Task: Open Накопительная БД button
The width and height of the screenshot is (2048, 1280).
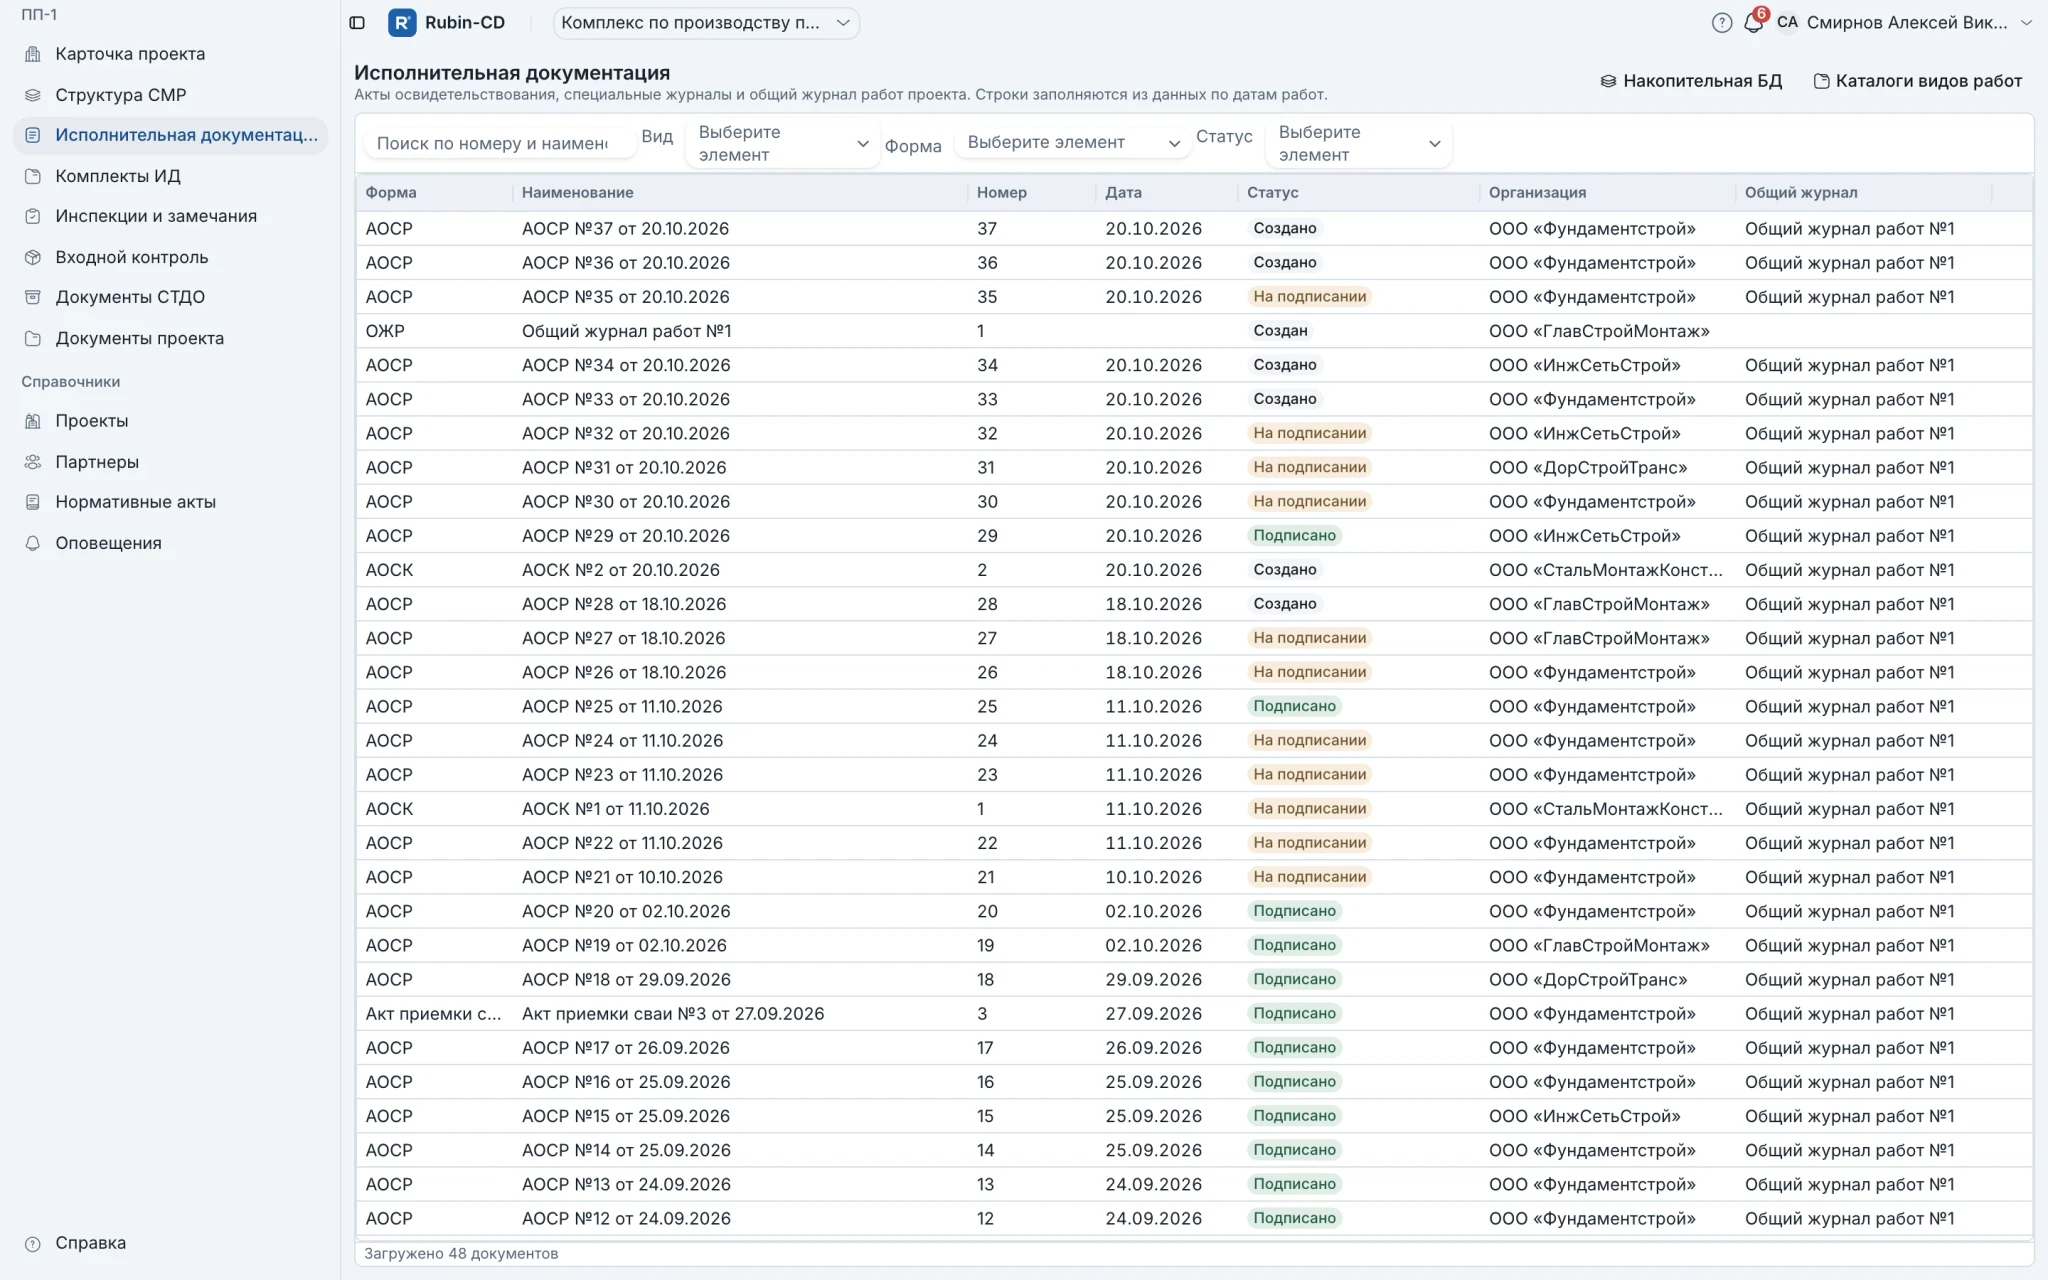Action: [1691, 81]
